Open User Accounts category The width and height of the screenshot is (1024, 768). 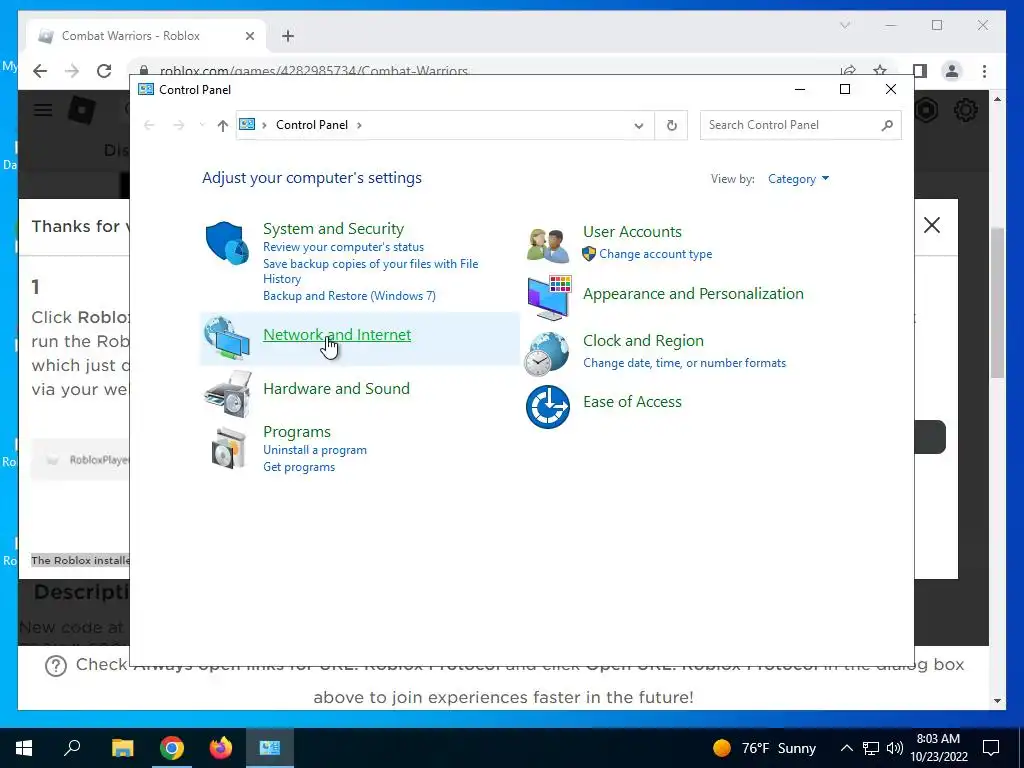(632, 232)
